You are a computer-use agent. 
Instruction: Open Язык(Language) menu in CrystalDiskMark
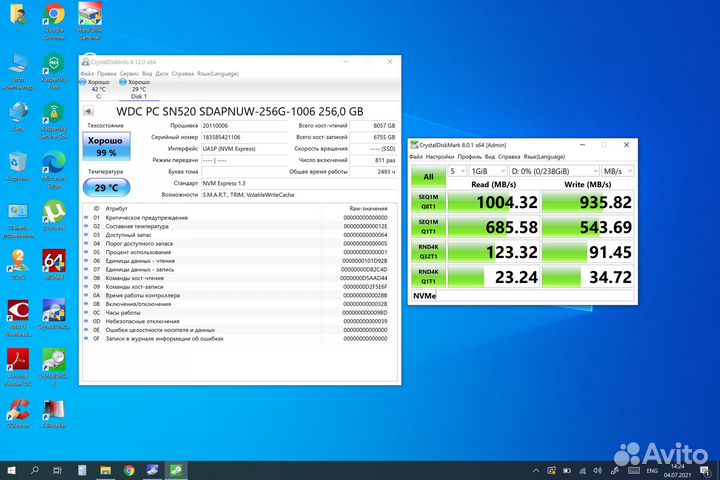pos(544,157)
